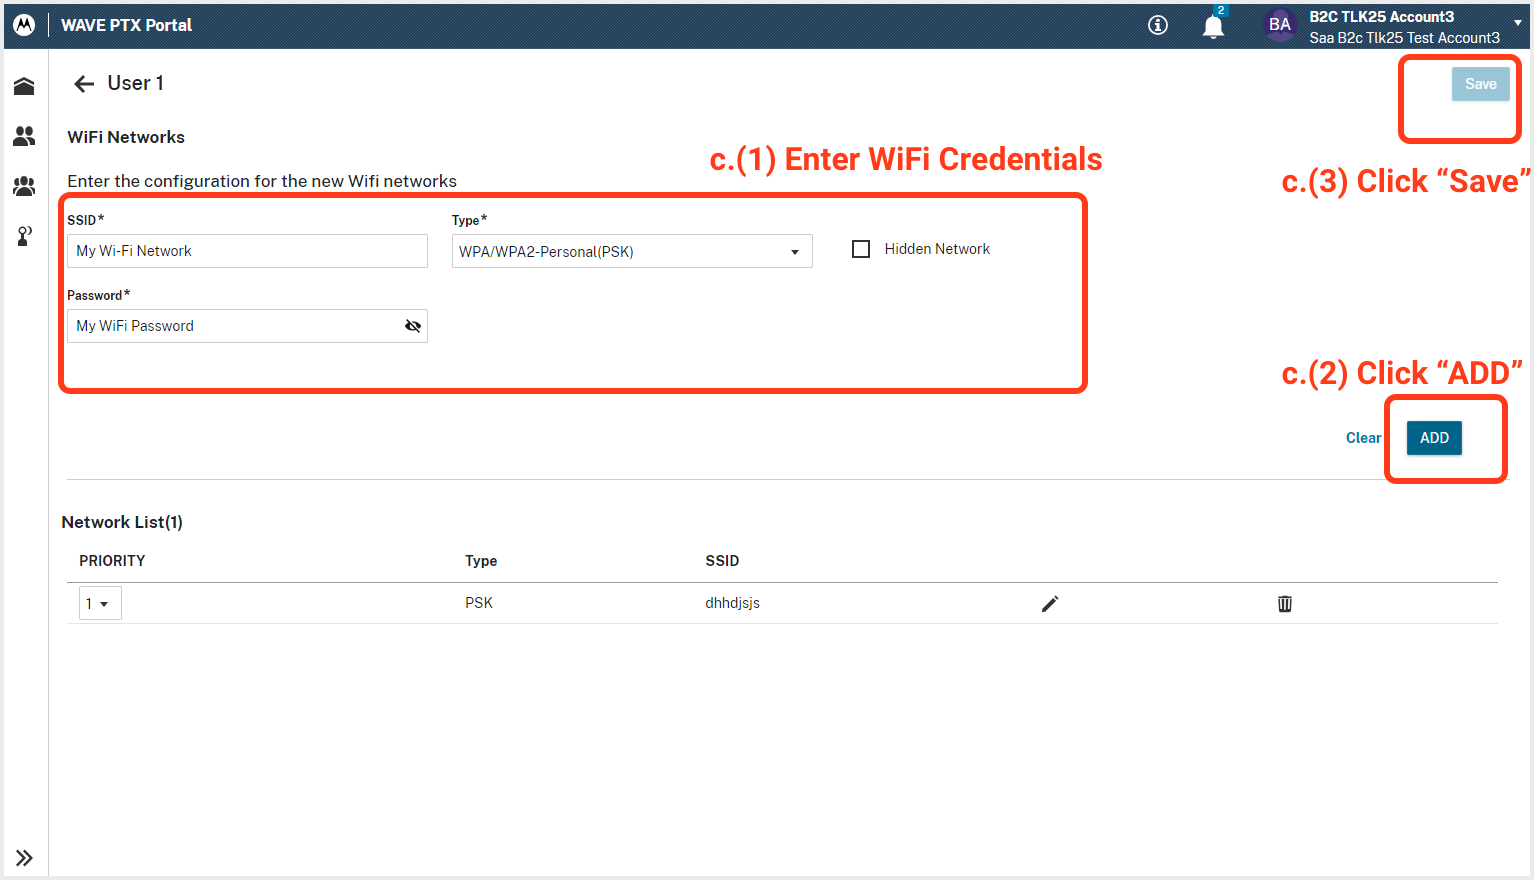Select the Users icon in the sidebar
The width and height of the screenshot is (1534, 880).
click(x=24, y=136)
